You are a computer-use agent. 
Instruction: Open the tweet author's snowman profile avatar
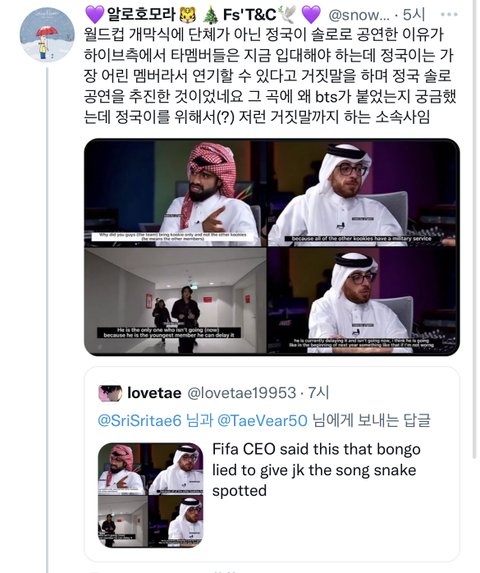(47, 35)
